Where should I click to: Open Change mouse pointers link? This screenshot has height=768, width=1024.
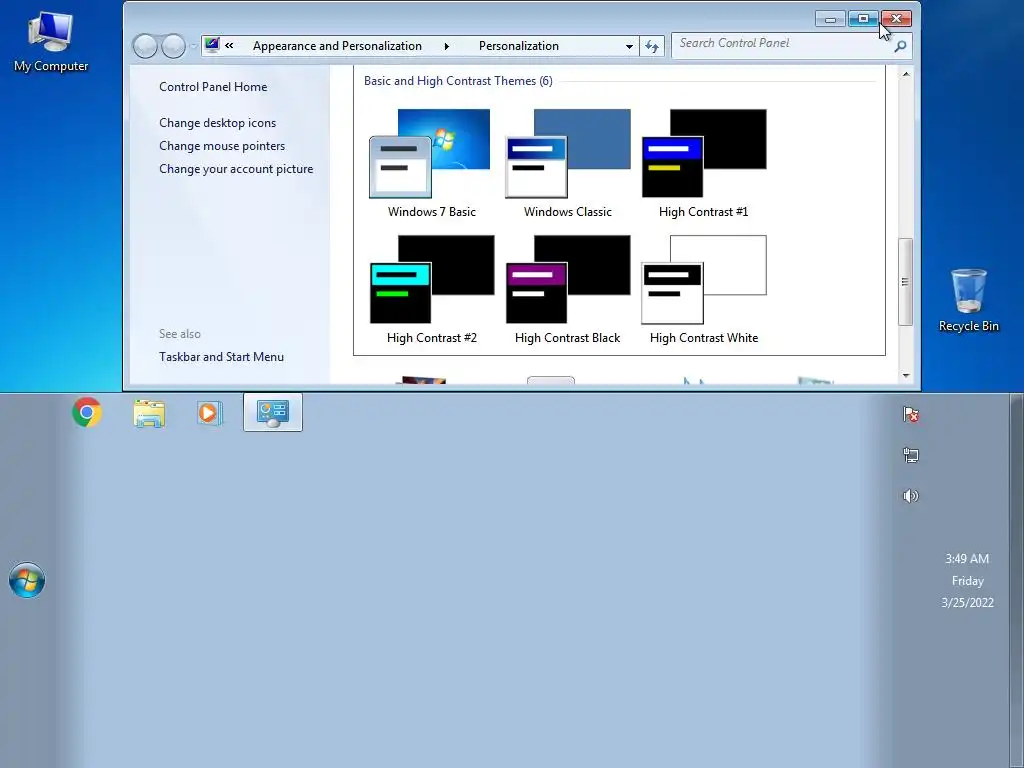pos(222,146)
